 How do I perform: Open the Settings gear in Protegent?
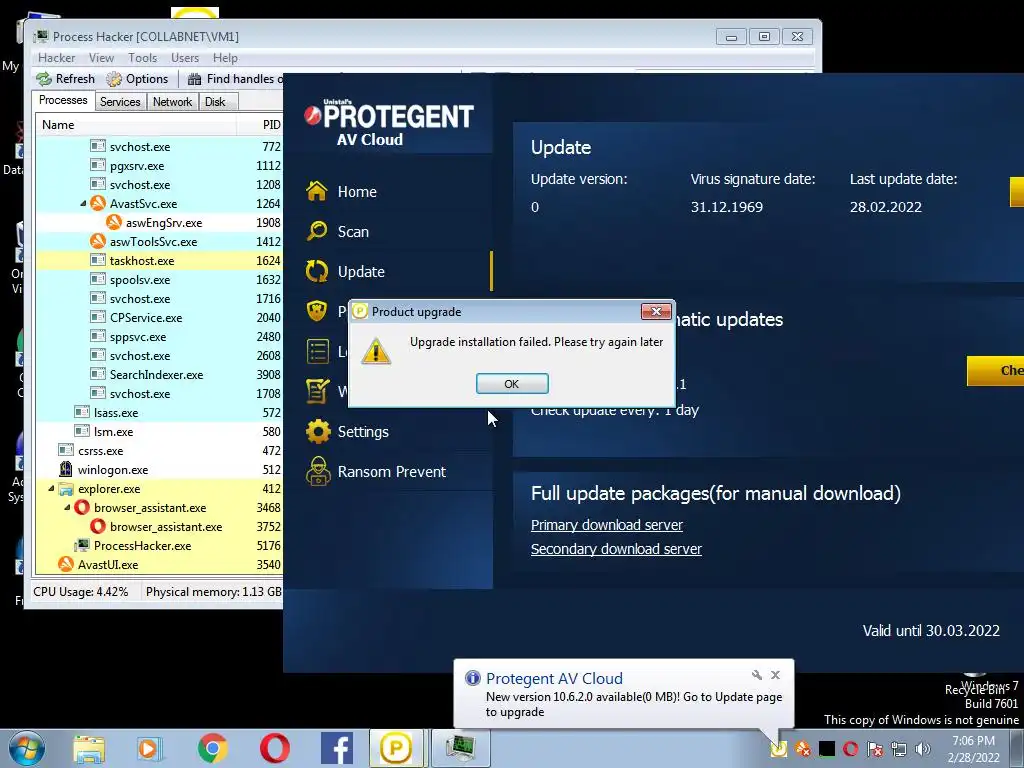pyautogui.click(x=318, y=432)
